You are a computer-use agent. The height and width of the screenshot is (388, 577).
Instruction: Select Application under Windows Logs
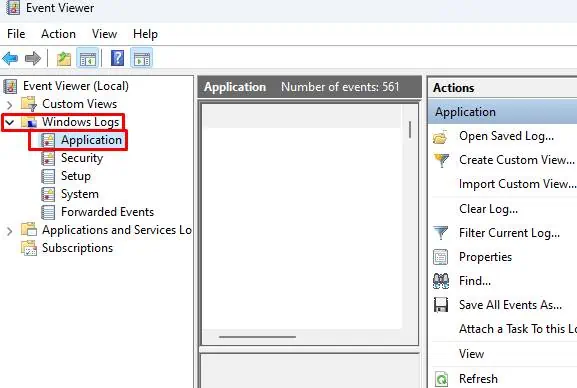pyautogui.click(x=91, y=140)
